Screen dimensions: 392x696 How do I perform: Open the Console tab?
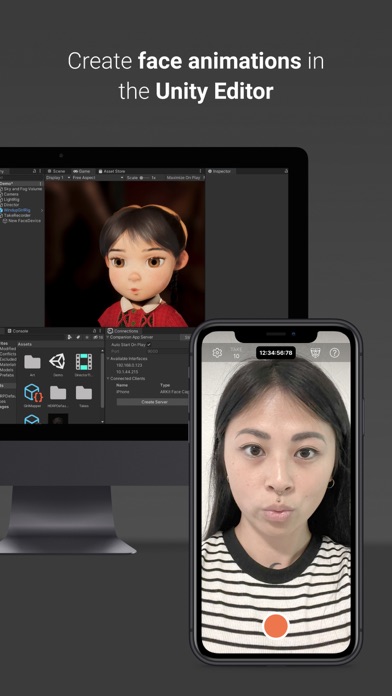[x=18, y=331]
